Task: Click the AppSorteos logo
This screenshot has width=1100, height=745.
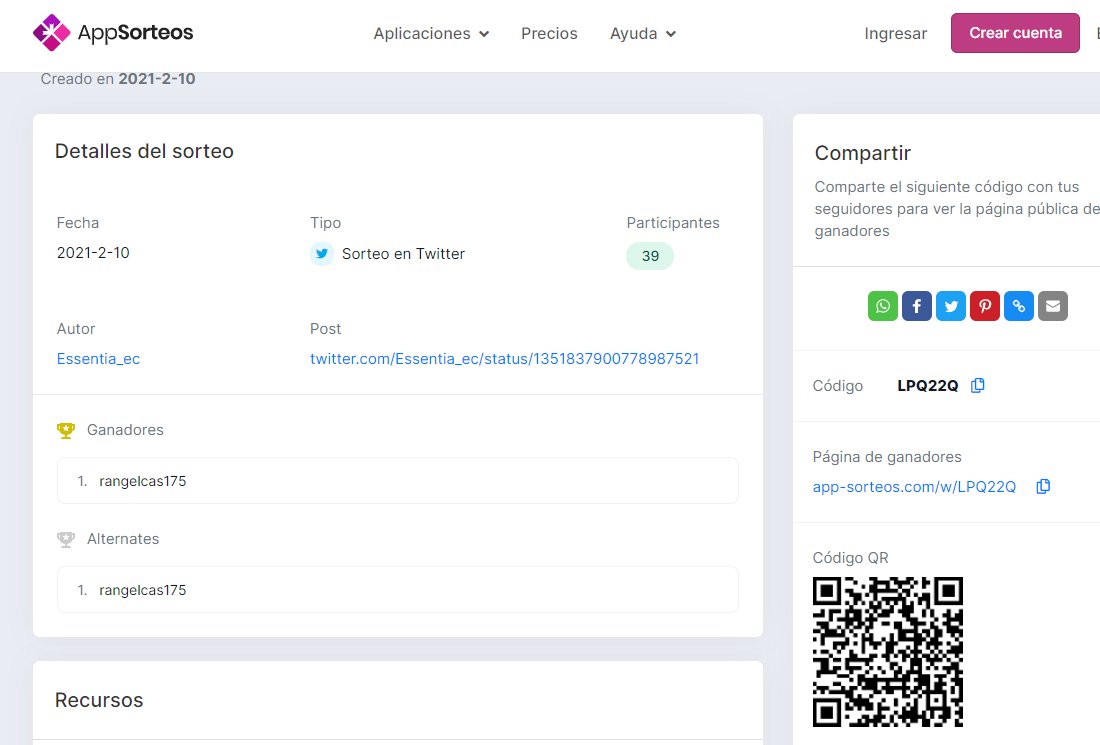Action: coord(112,32)
